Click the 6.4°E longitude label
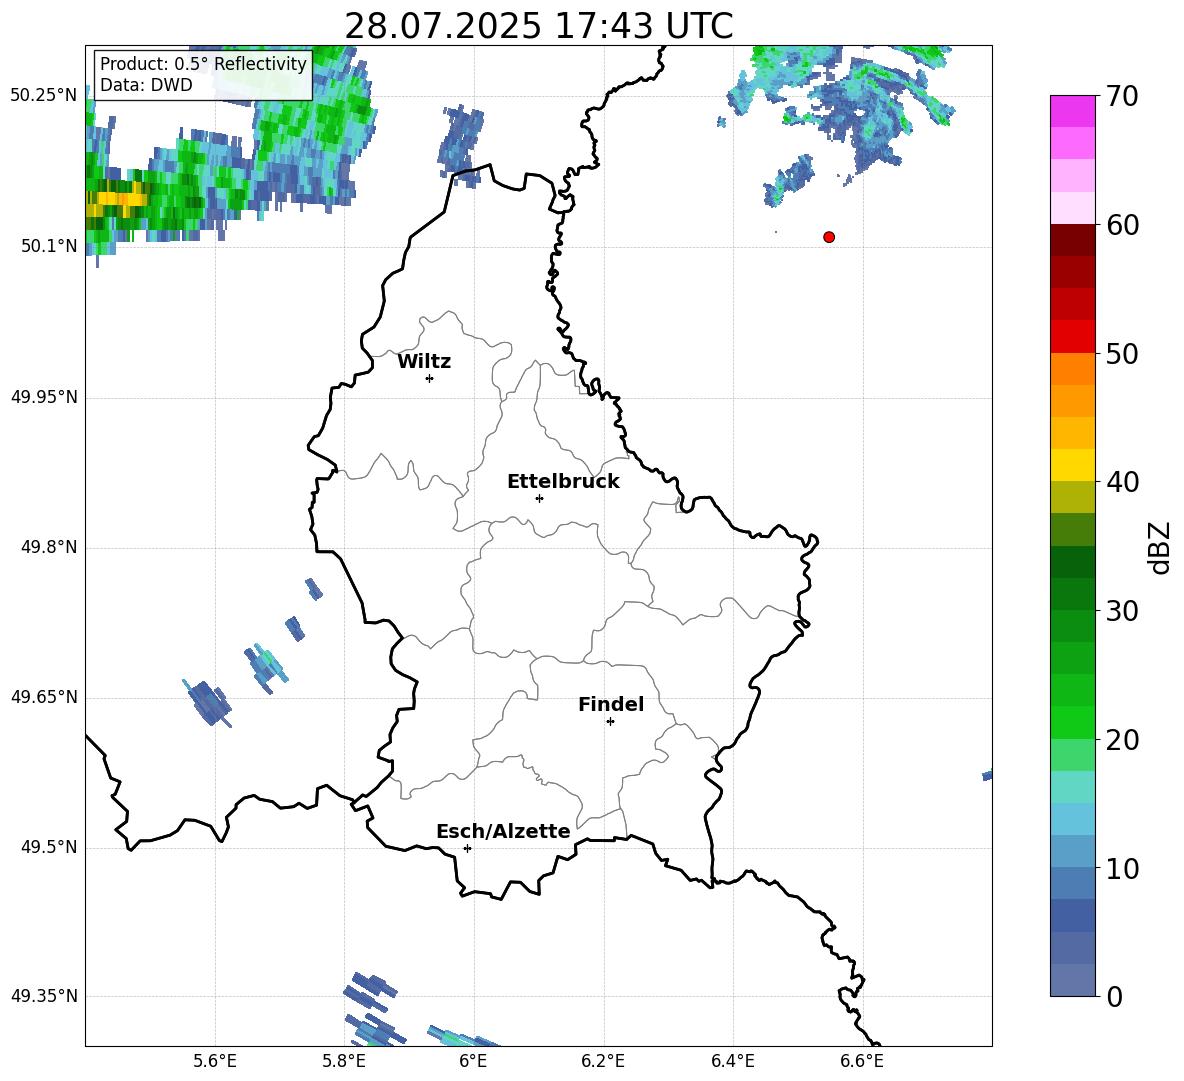 click(732, 1061)
